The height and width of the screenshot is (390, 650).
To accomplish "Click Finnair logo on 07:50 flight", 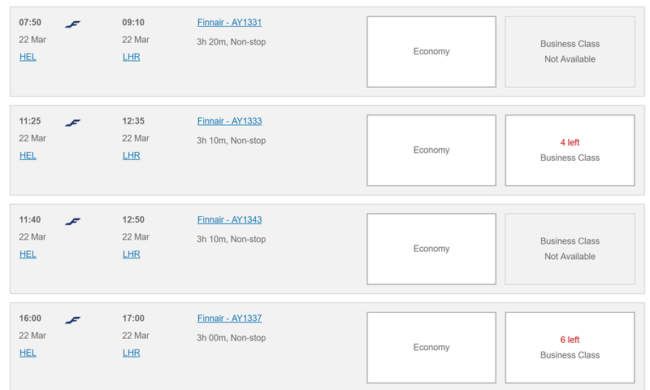I will tap(73, 24).
